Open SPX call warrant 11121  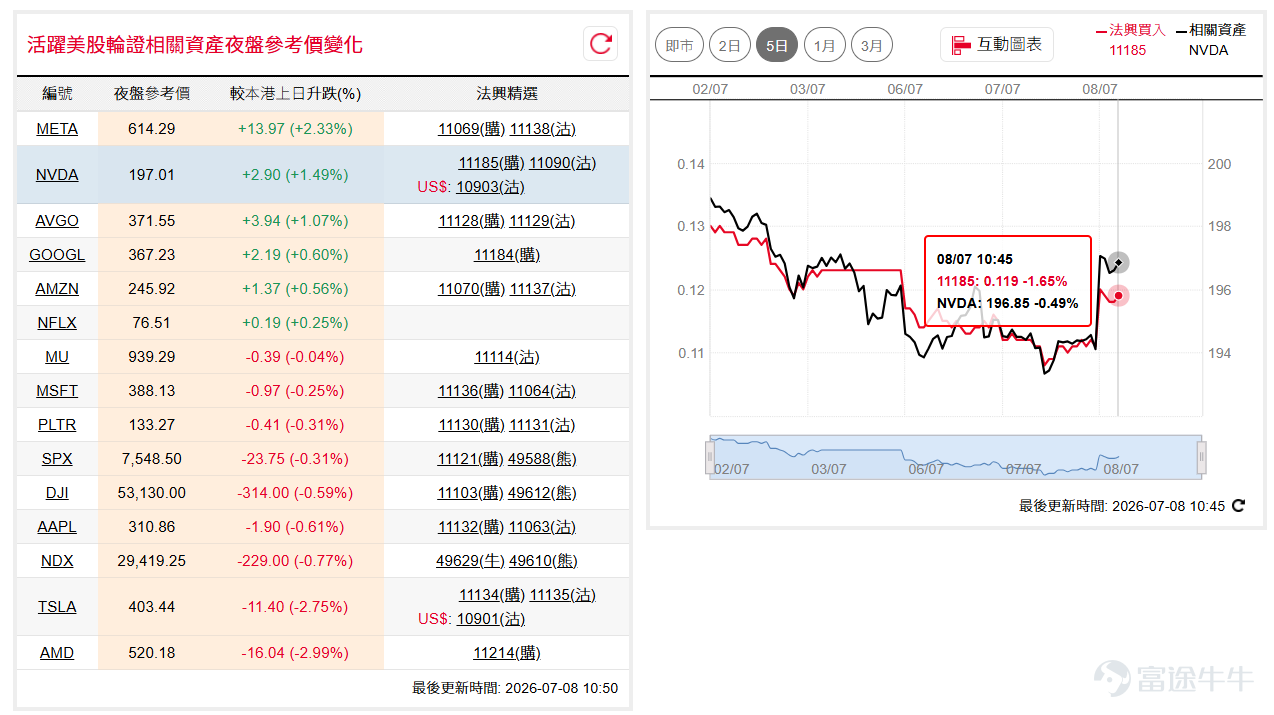tap(471, 459)
